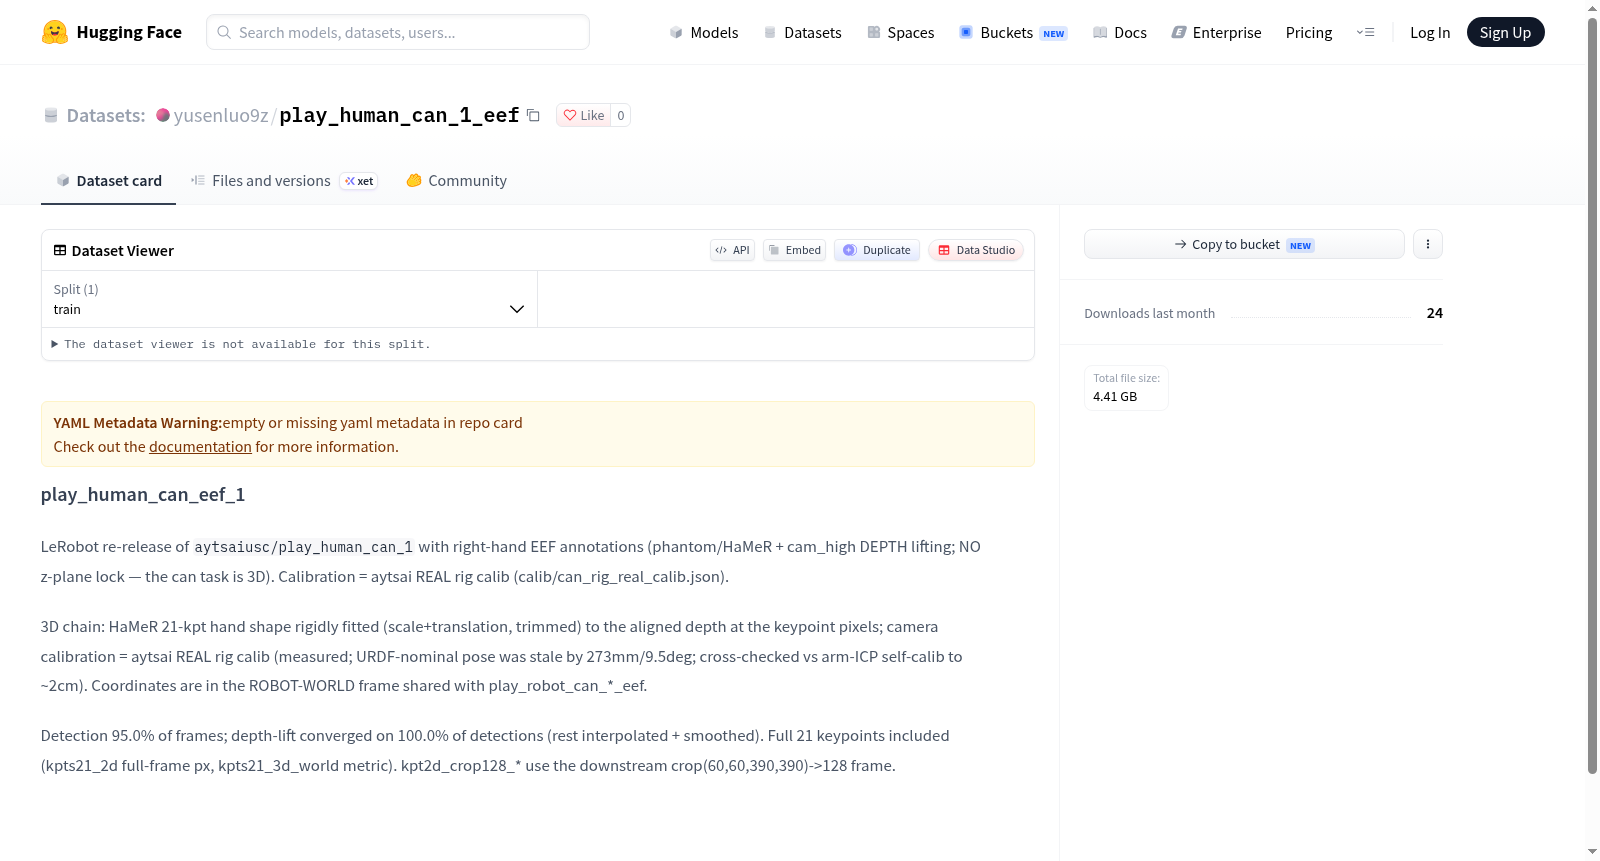Click the Sign Up button

(x=1506, y=32)
